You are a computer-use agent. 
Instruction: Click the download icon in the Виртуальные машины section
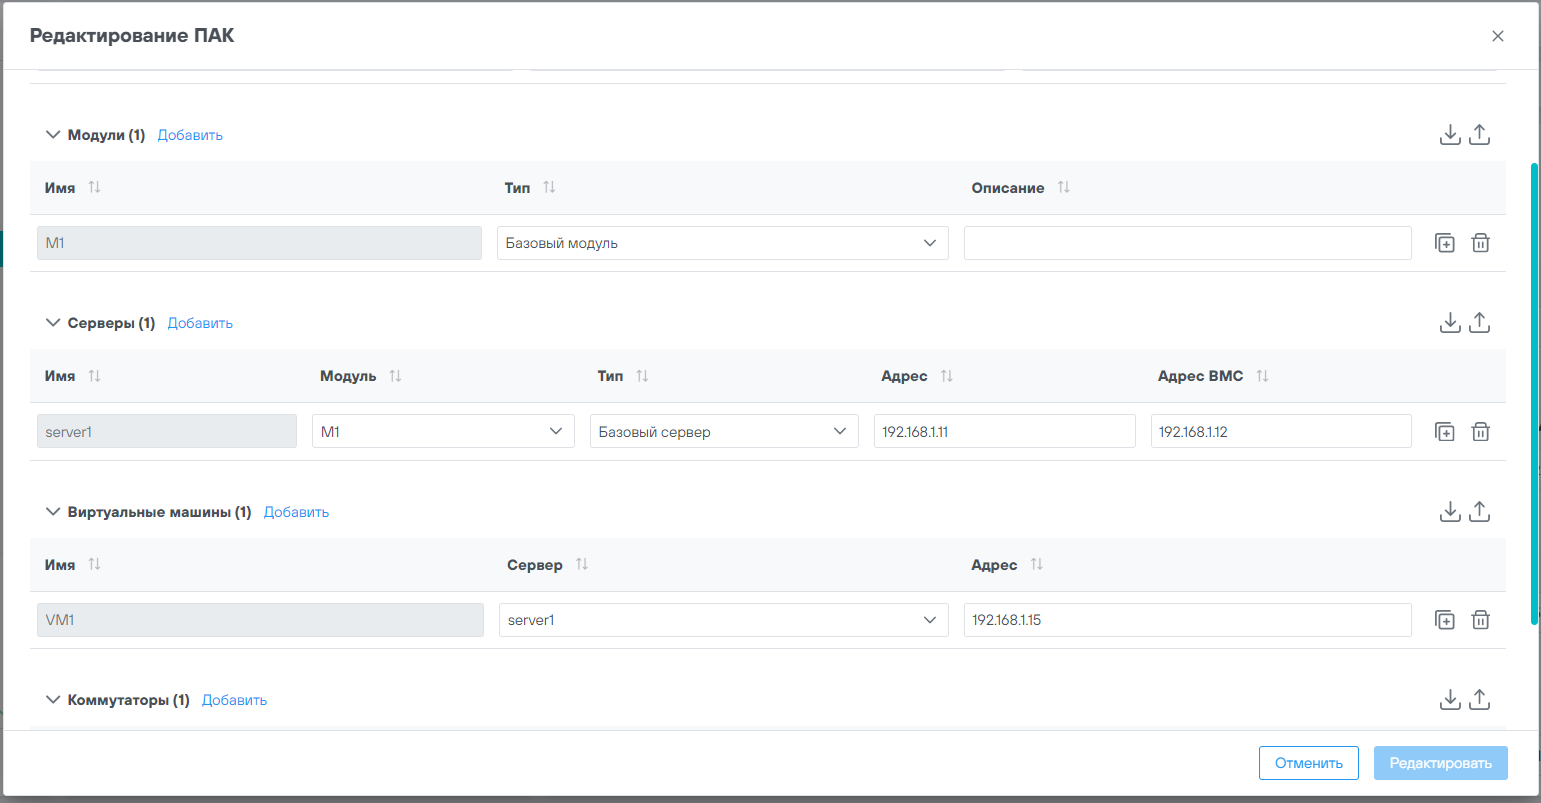pos(1450,512)
